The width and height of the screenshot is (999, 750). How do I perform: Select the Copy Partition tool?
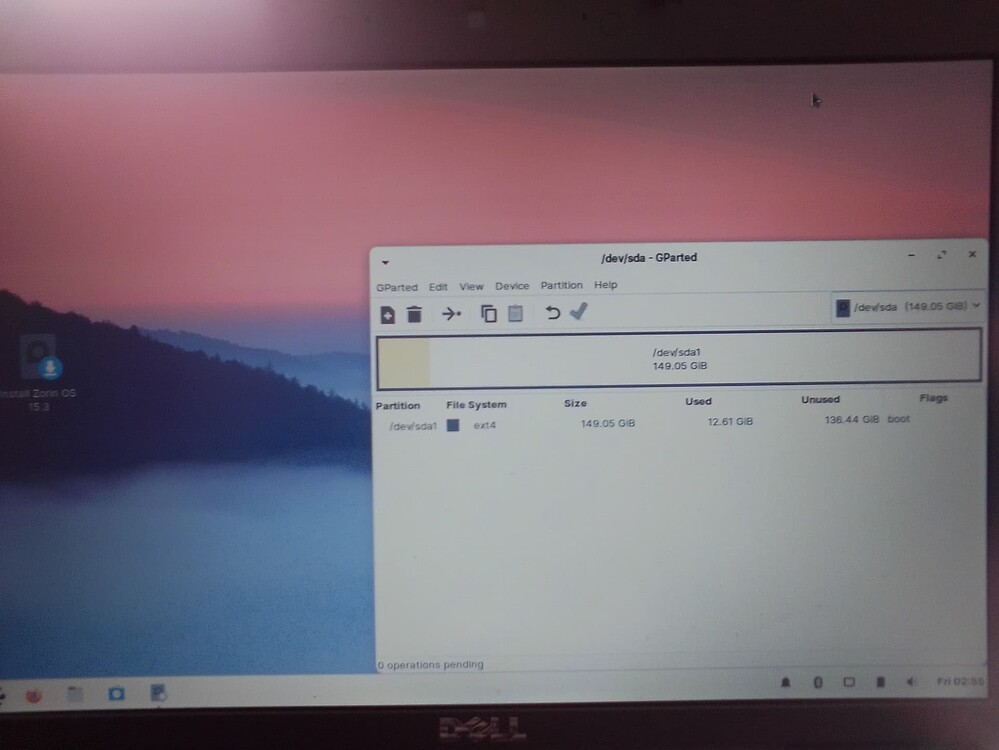coord(489,313)
